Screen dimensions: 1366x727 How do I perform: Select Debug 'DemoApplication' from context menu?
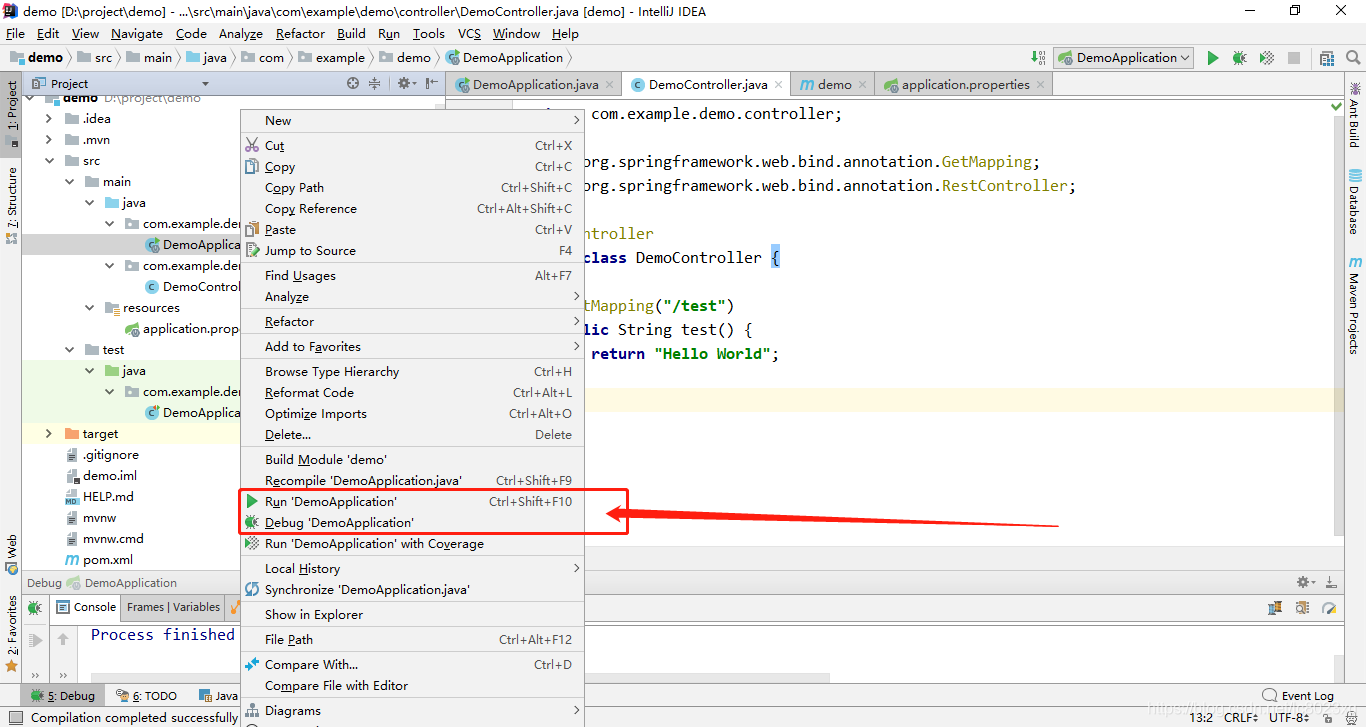click(412, 523)
